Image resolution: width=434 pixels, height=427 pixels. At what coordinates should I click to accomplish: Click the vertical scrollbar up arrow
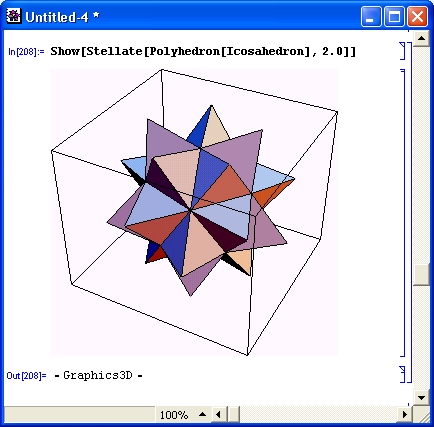(421, 39)
